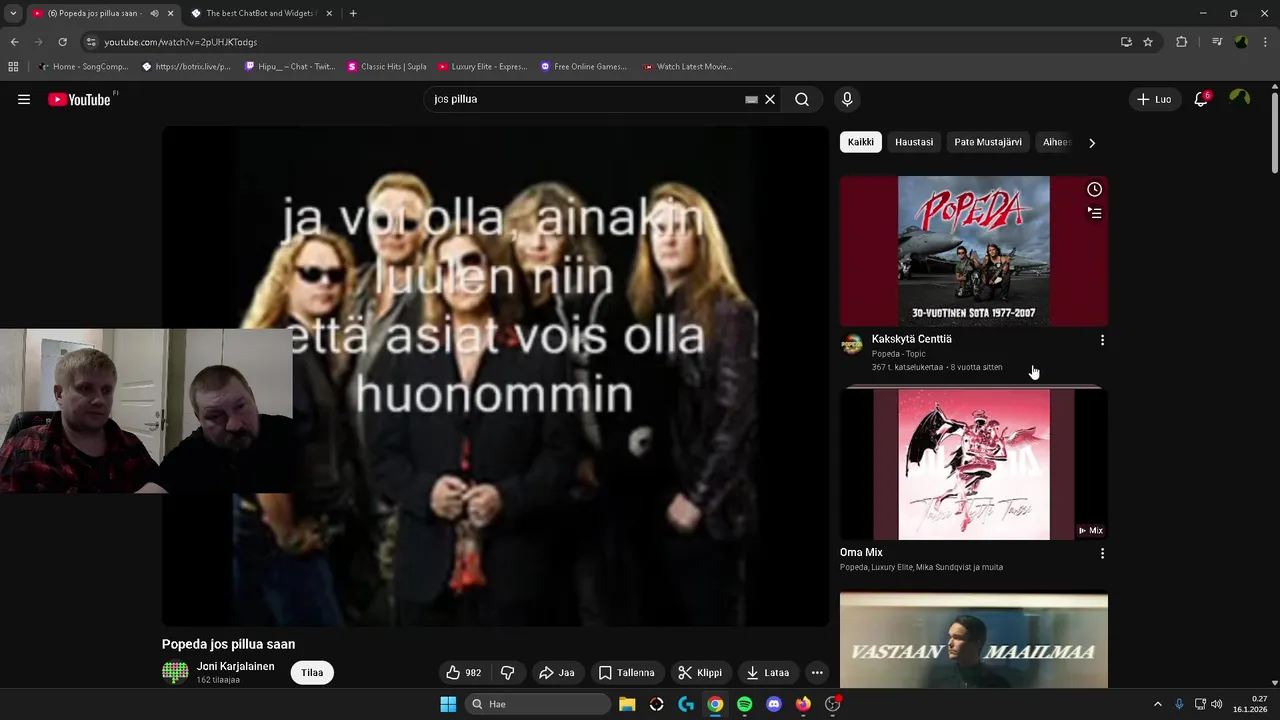Open the YouTube guide hamburger menu

(x=24, y=99)
